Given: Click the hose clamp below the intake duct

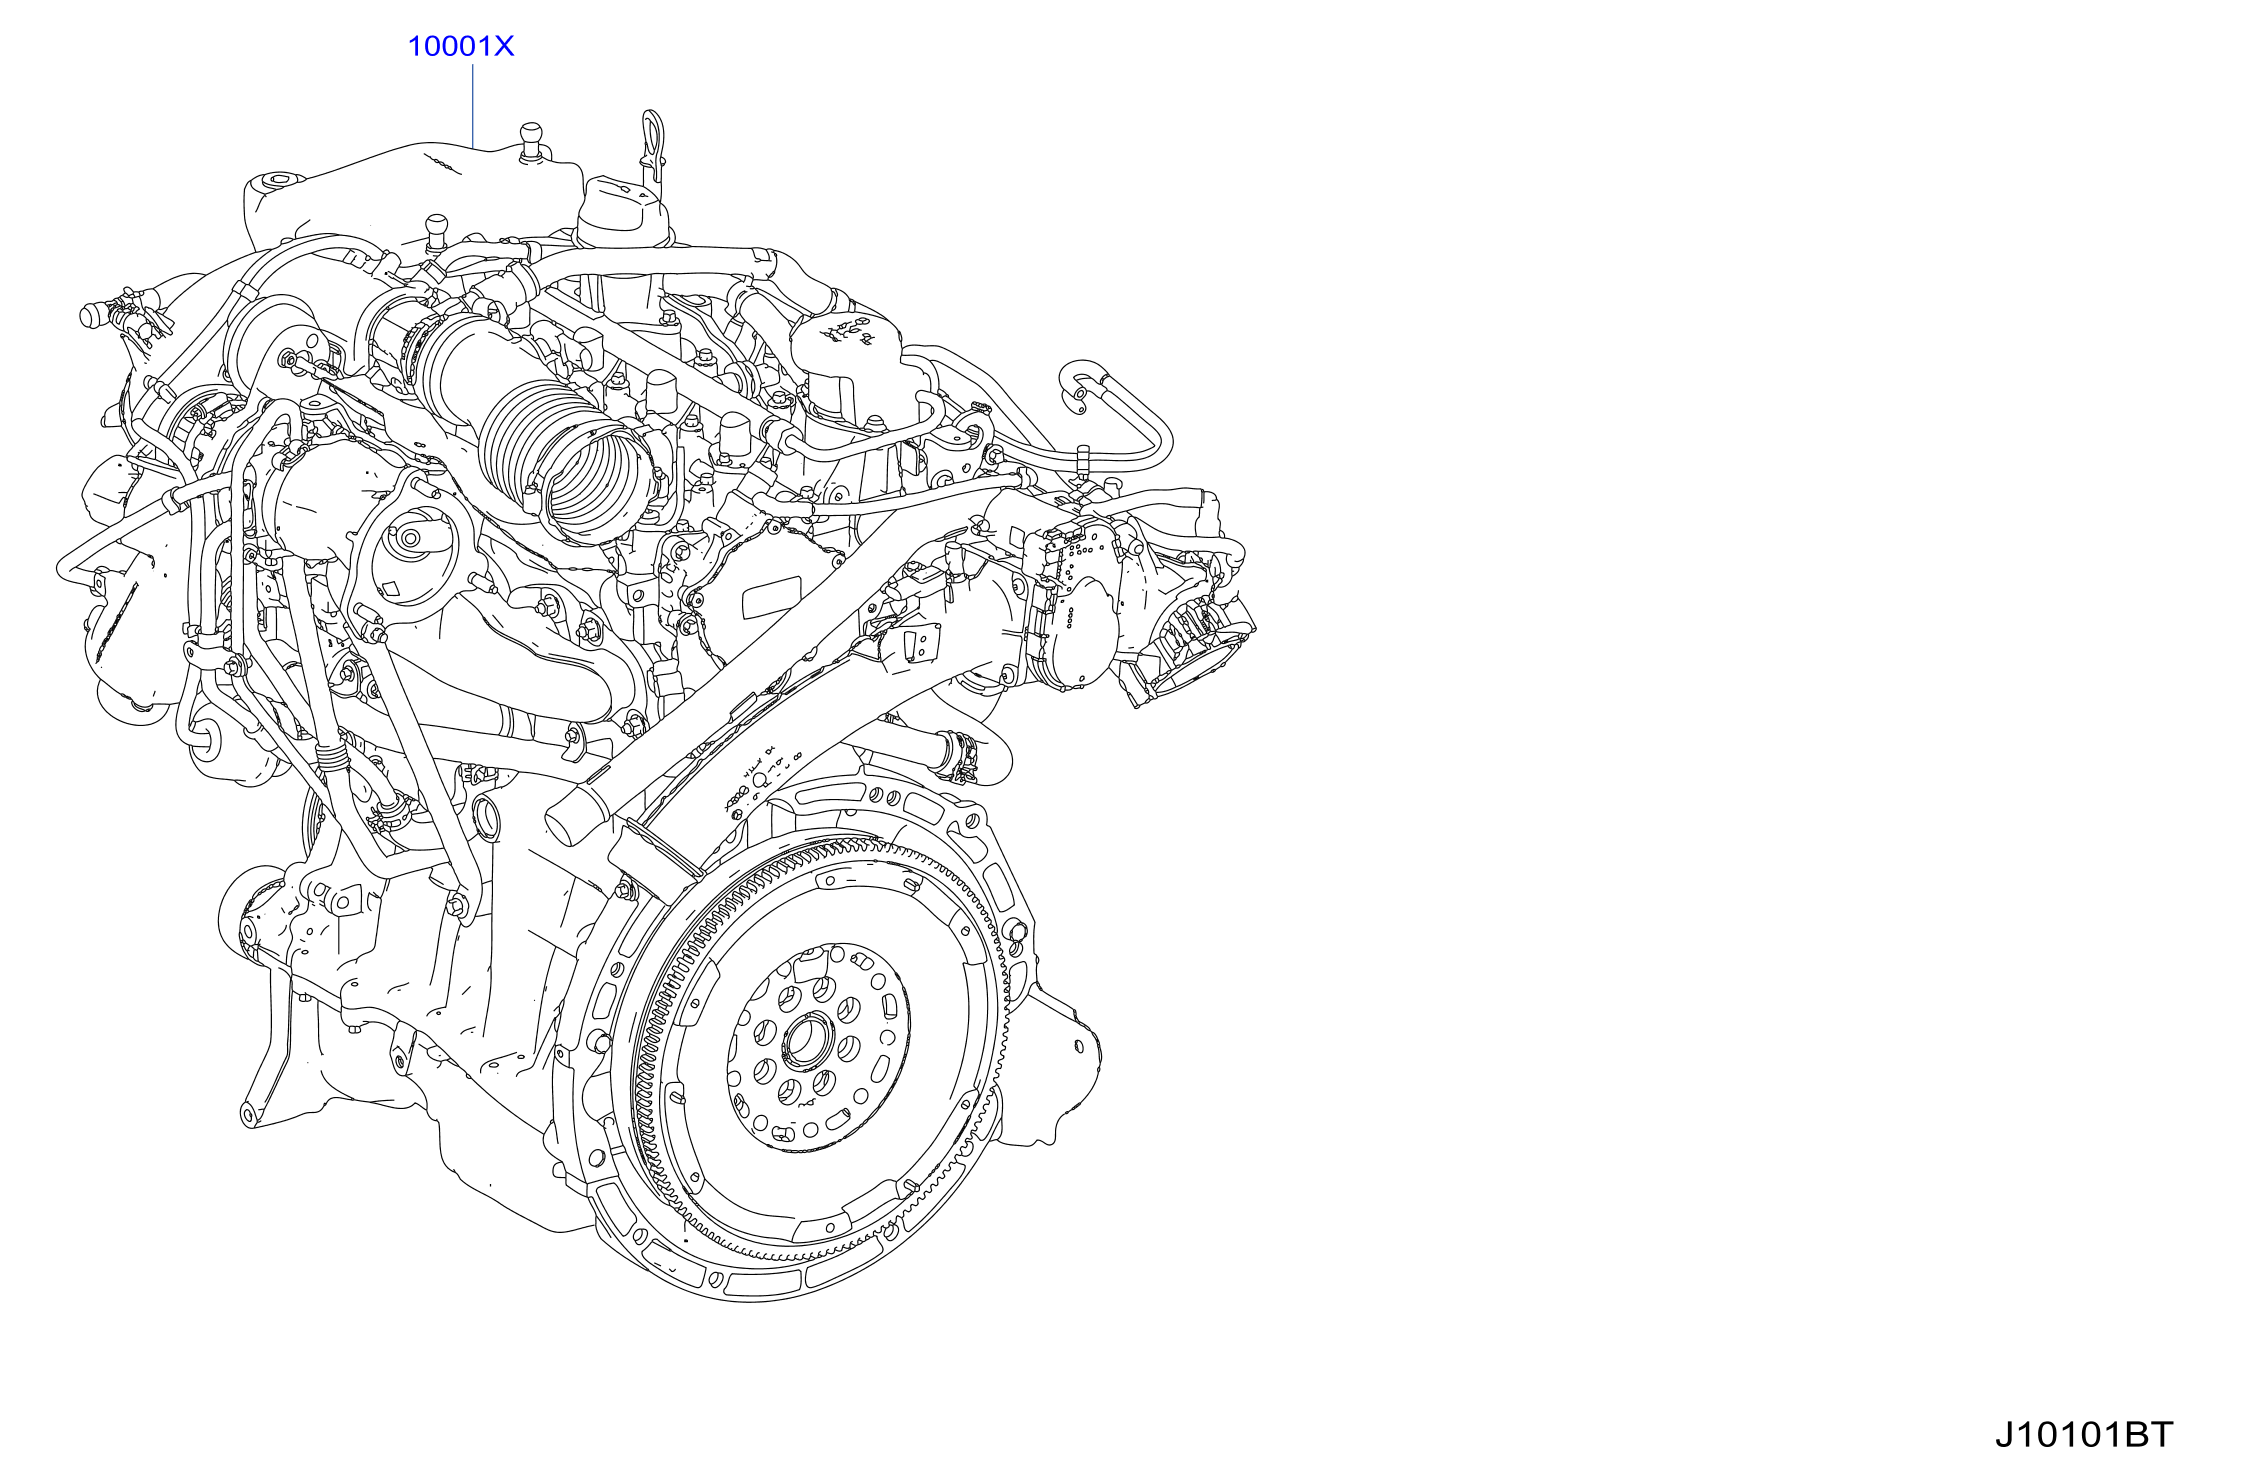Looking at the screenshot, I should 958,758.
